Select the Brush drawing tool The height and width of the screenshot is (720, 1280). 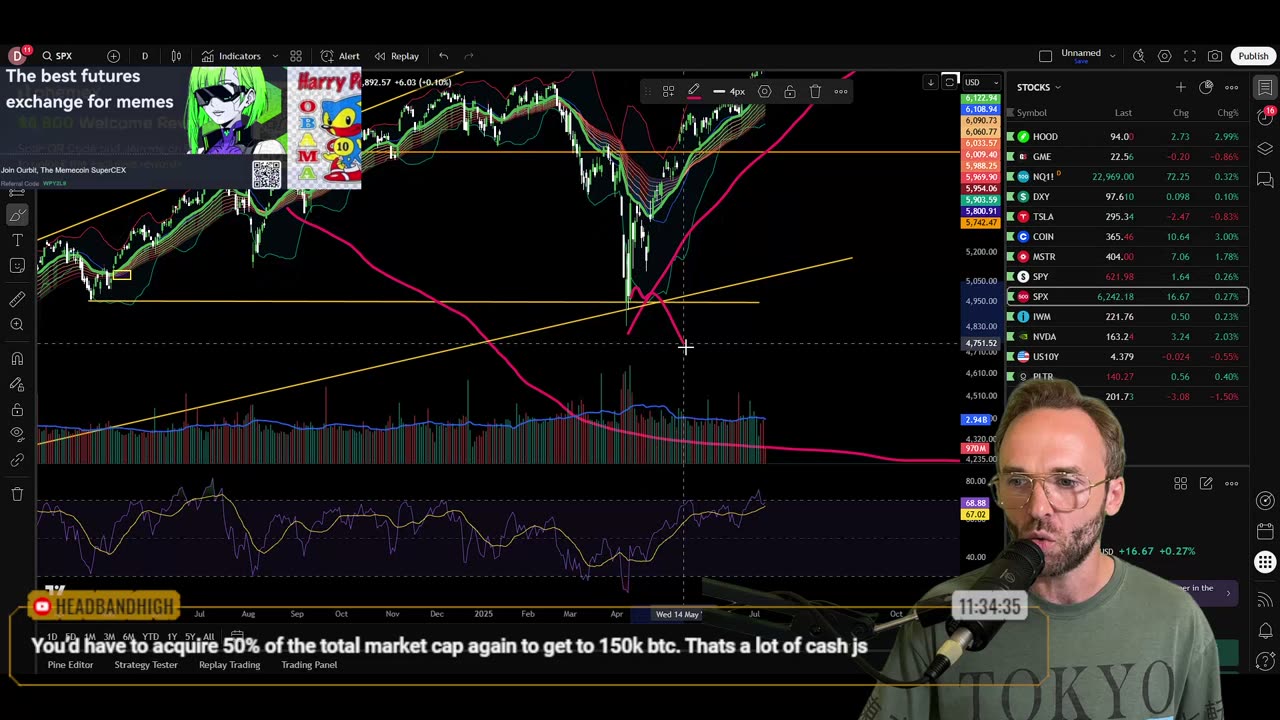17,215
